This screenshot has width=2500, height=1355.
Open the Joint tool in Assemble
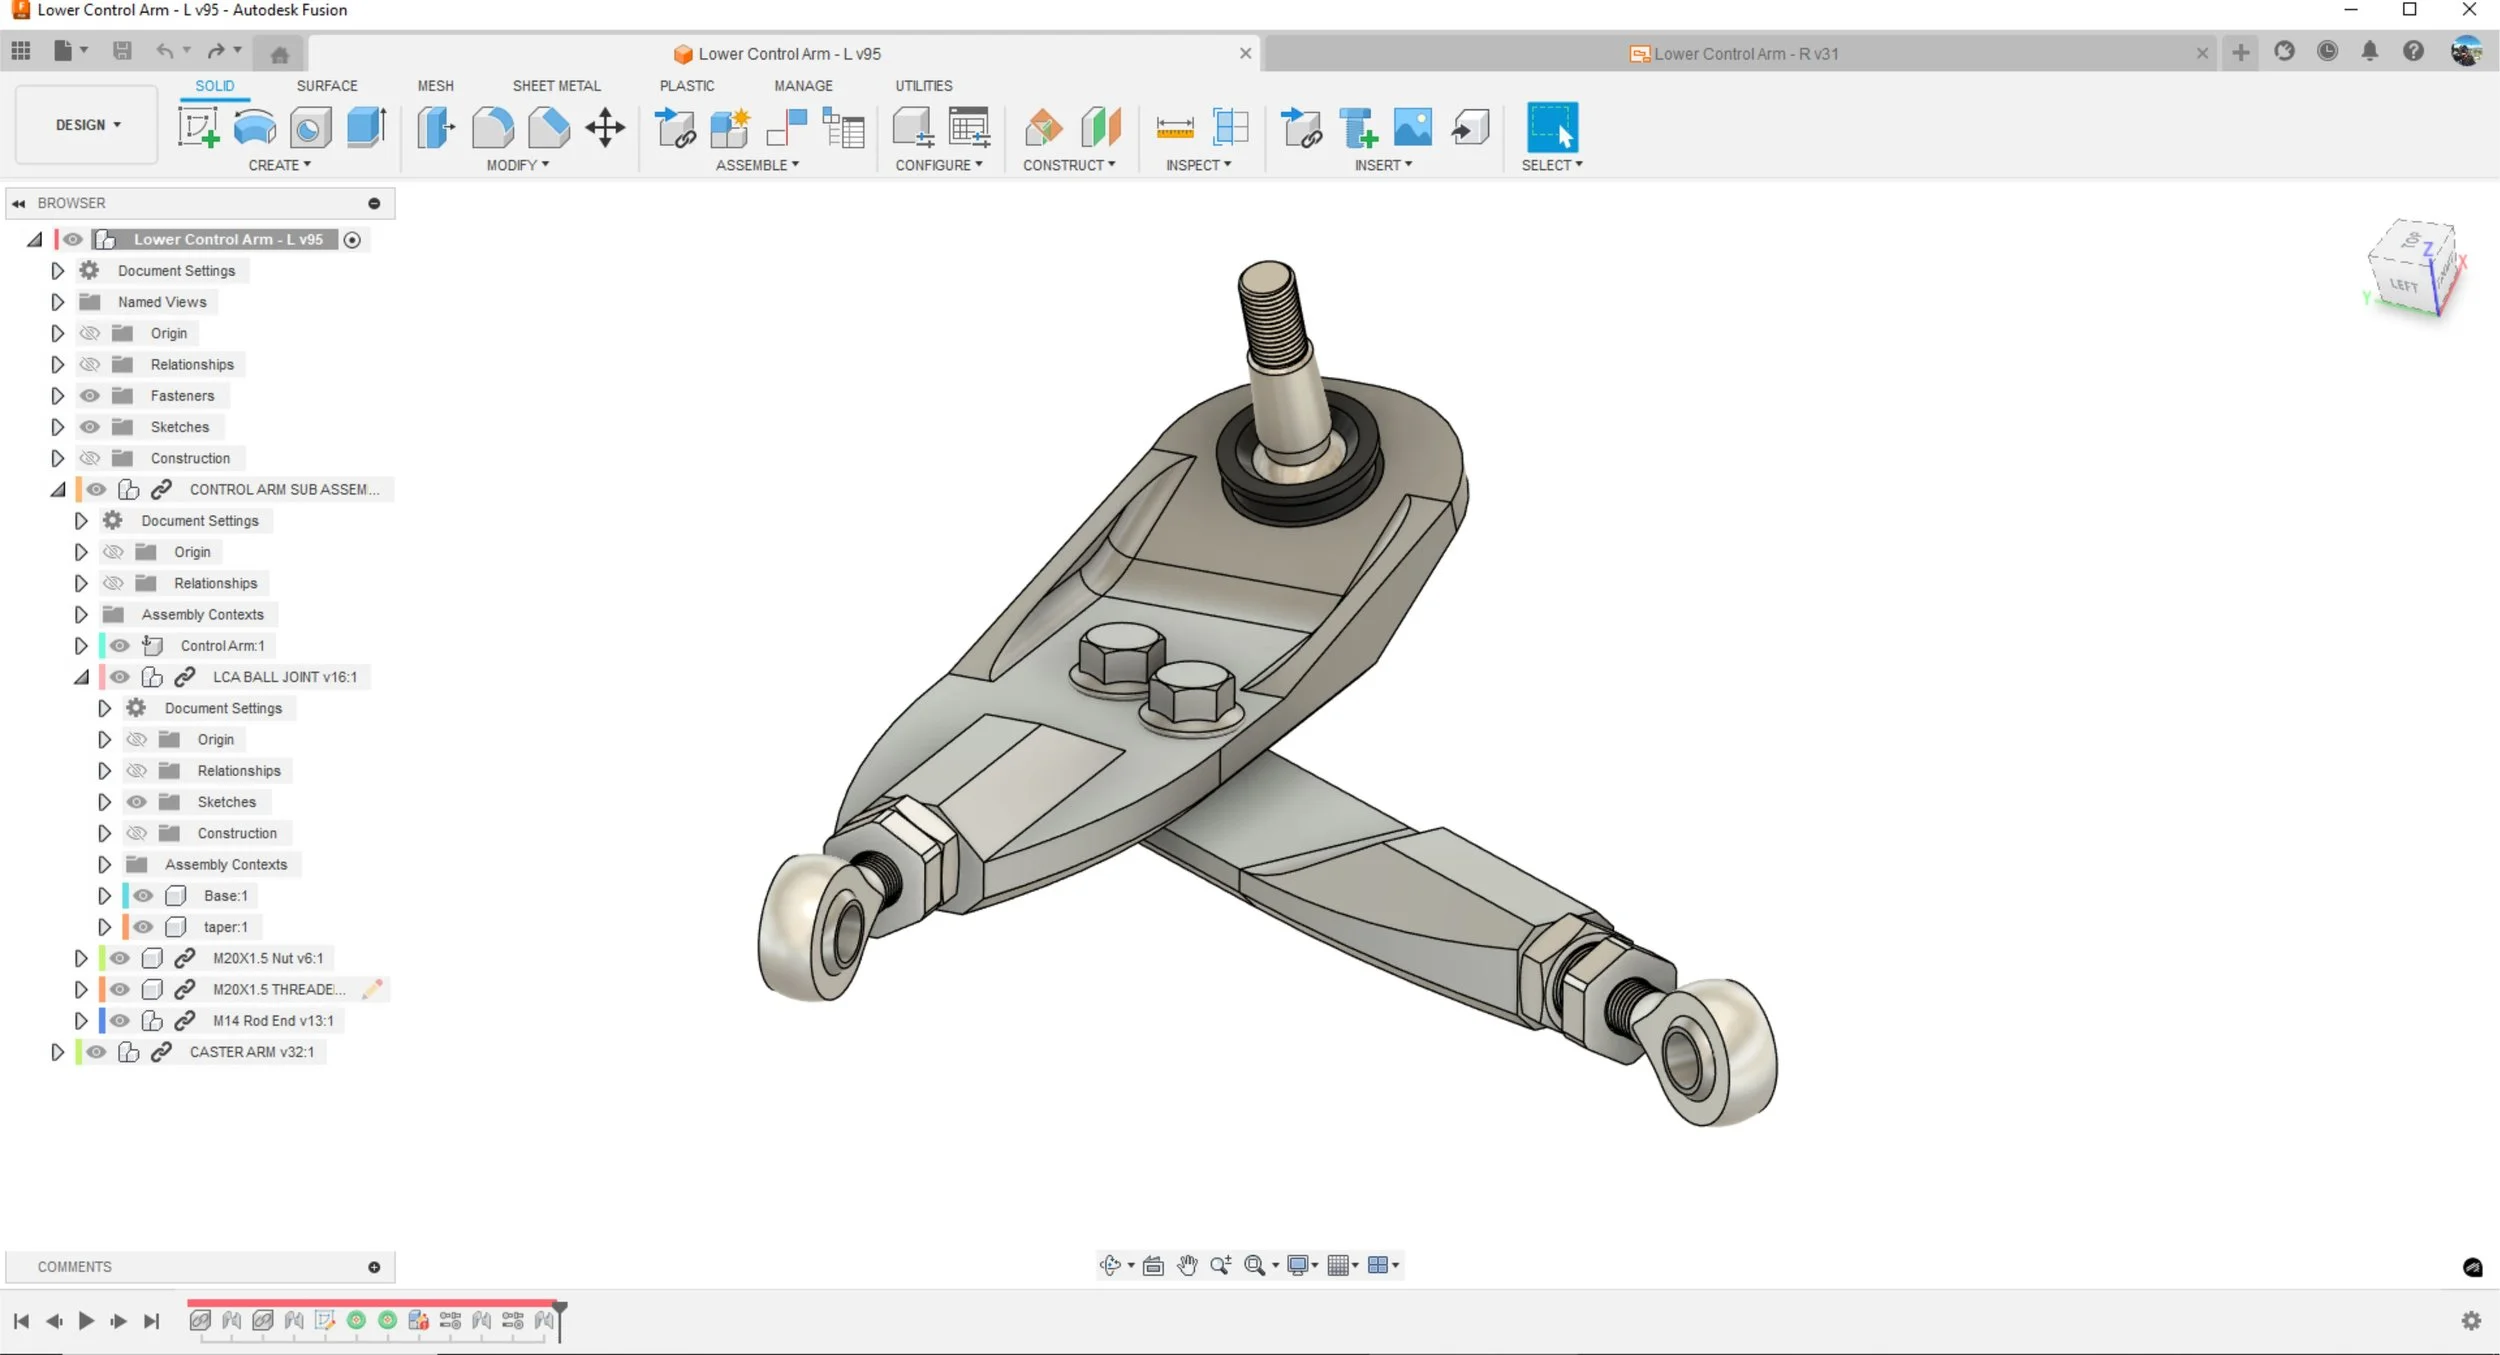click(x=787, y=128)
